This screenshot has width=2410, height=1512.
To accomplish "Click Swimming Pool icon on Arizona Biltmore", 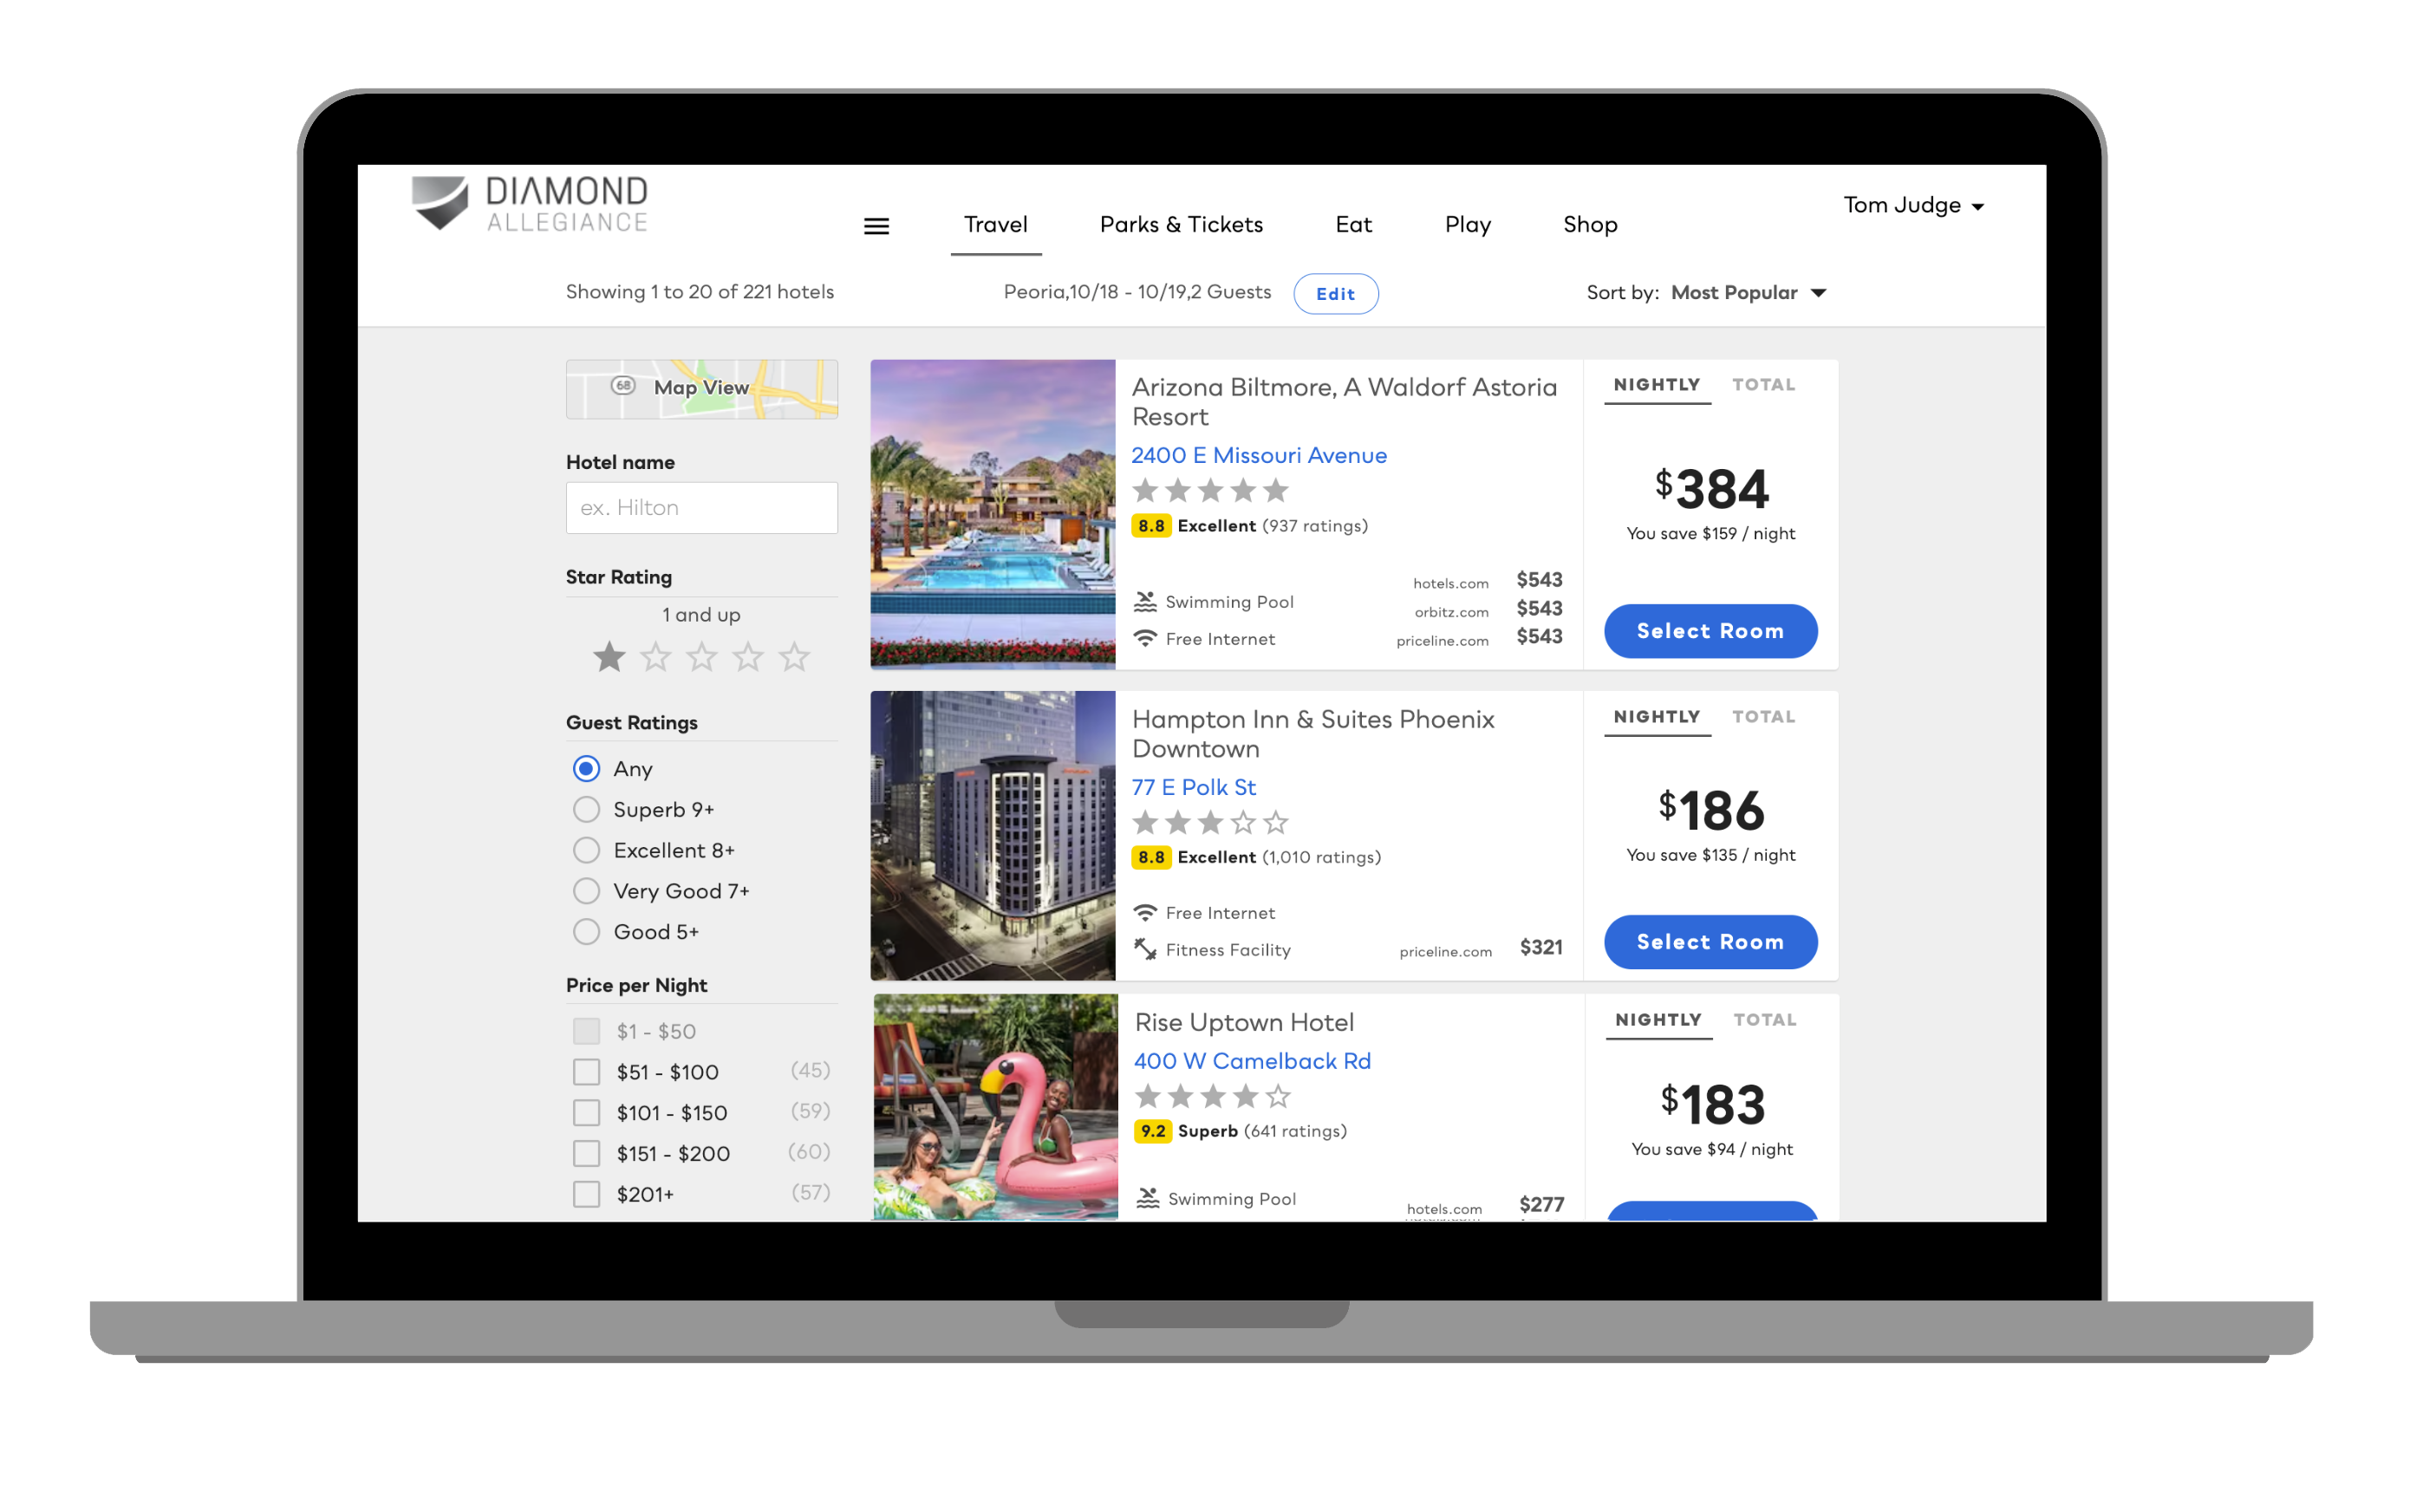I will pos(1145,602).
